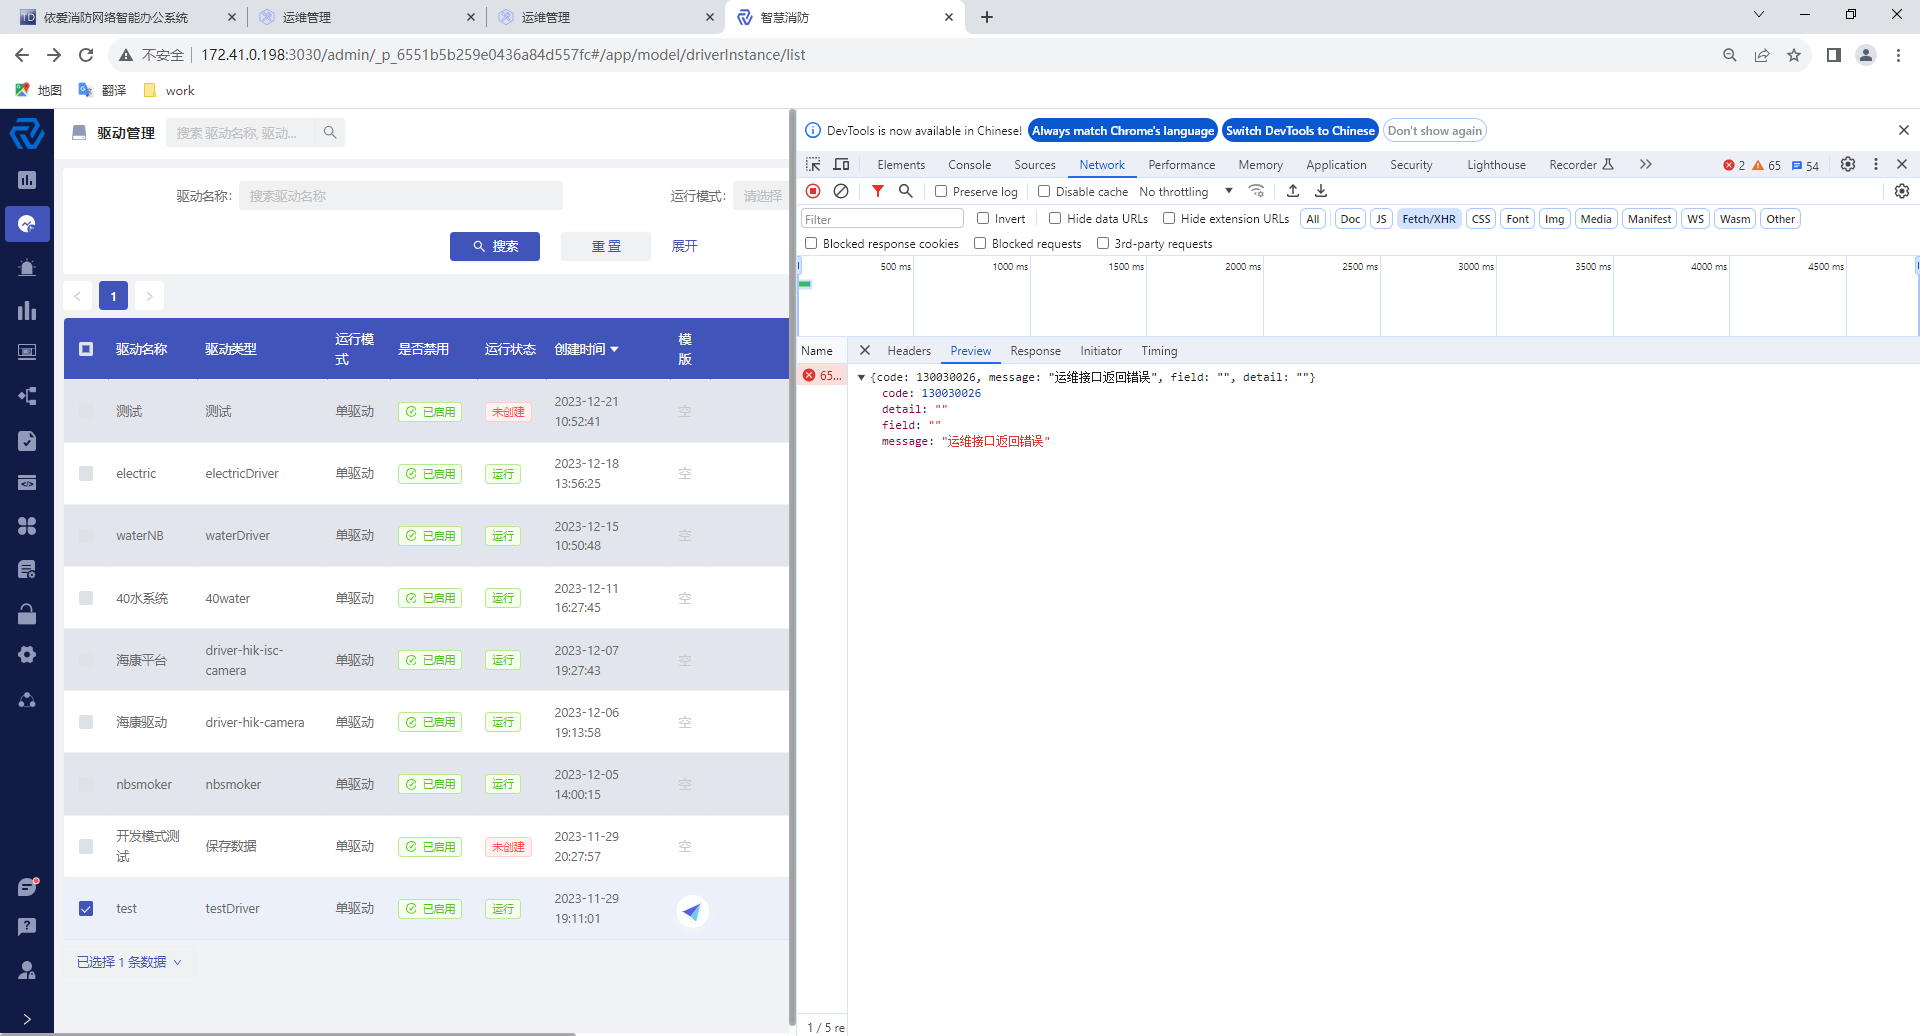Click Always match Chrome's language
1920x1036 pixels.
(1123, 130)
